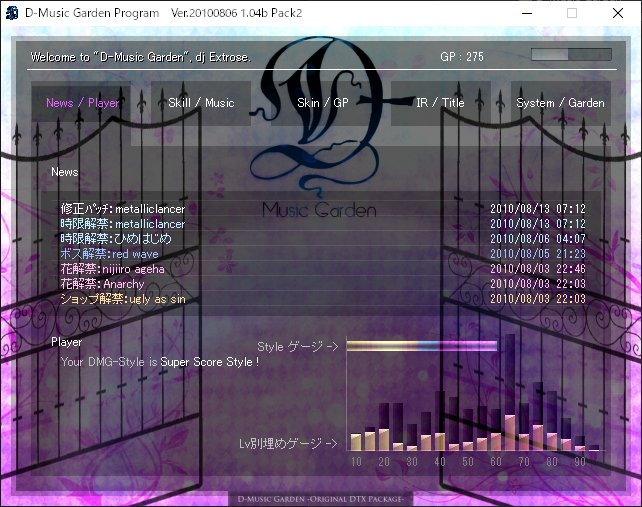This screenshot has height=507, width=642.
Task: Maximize the D-Music Garden window
Action: [572, 14]
